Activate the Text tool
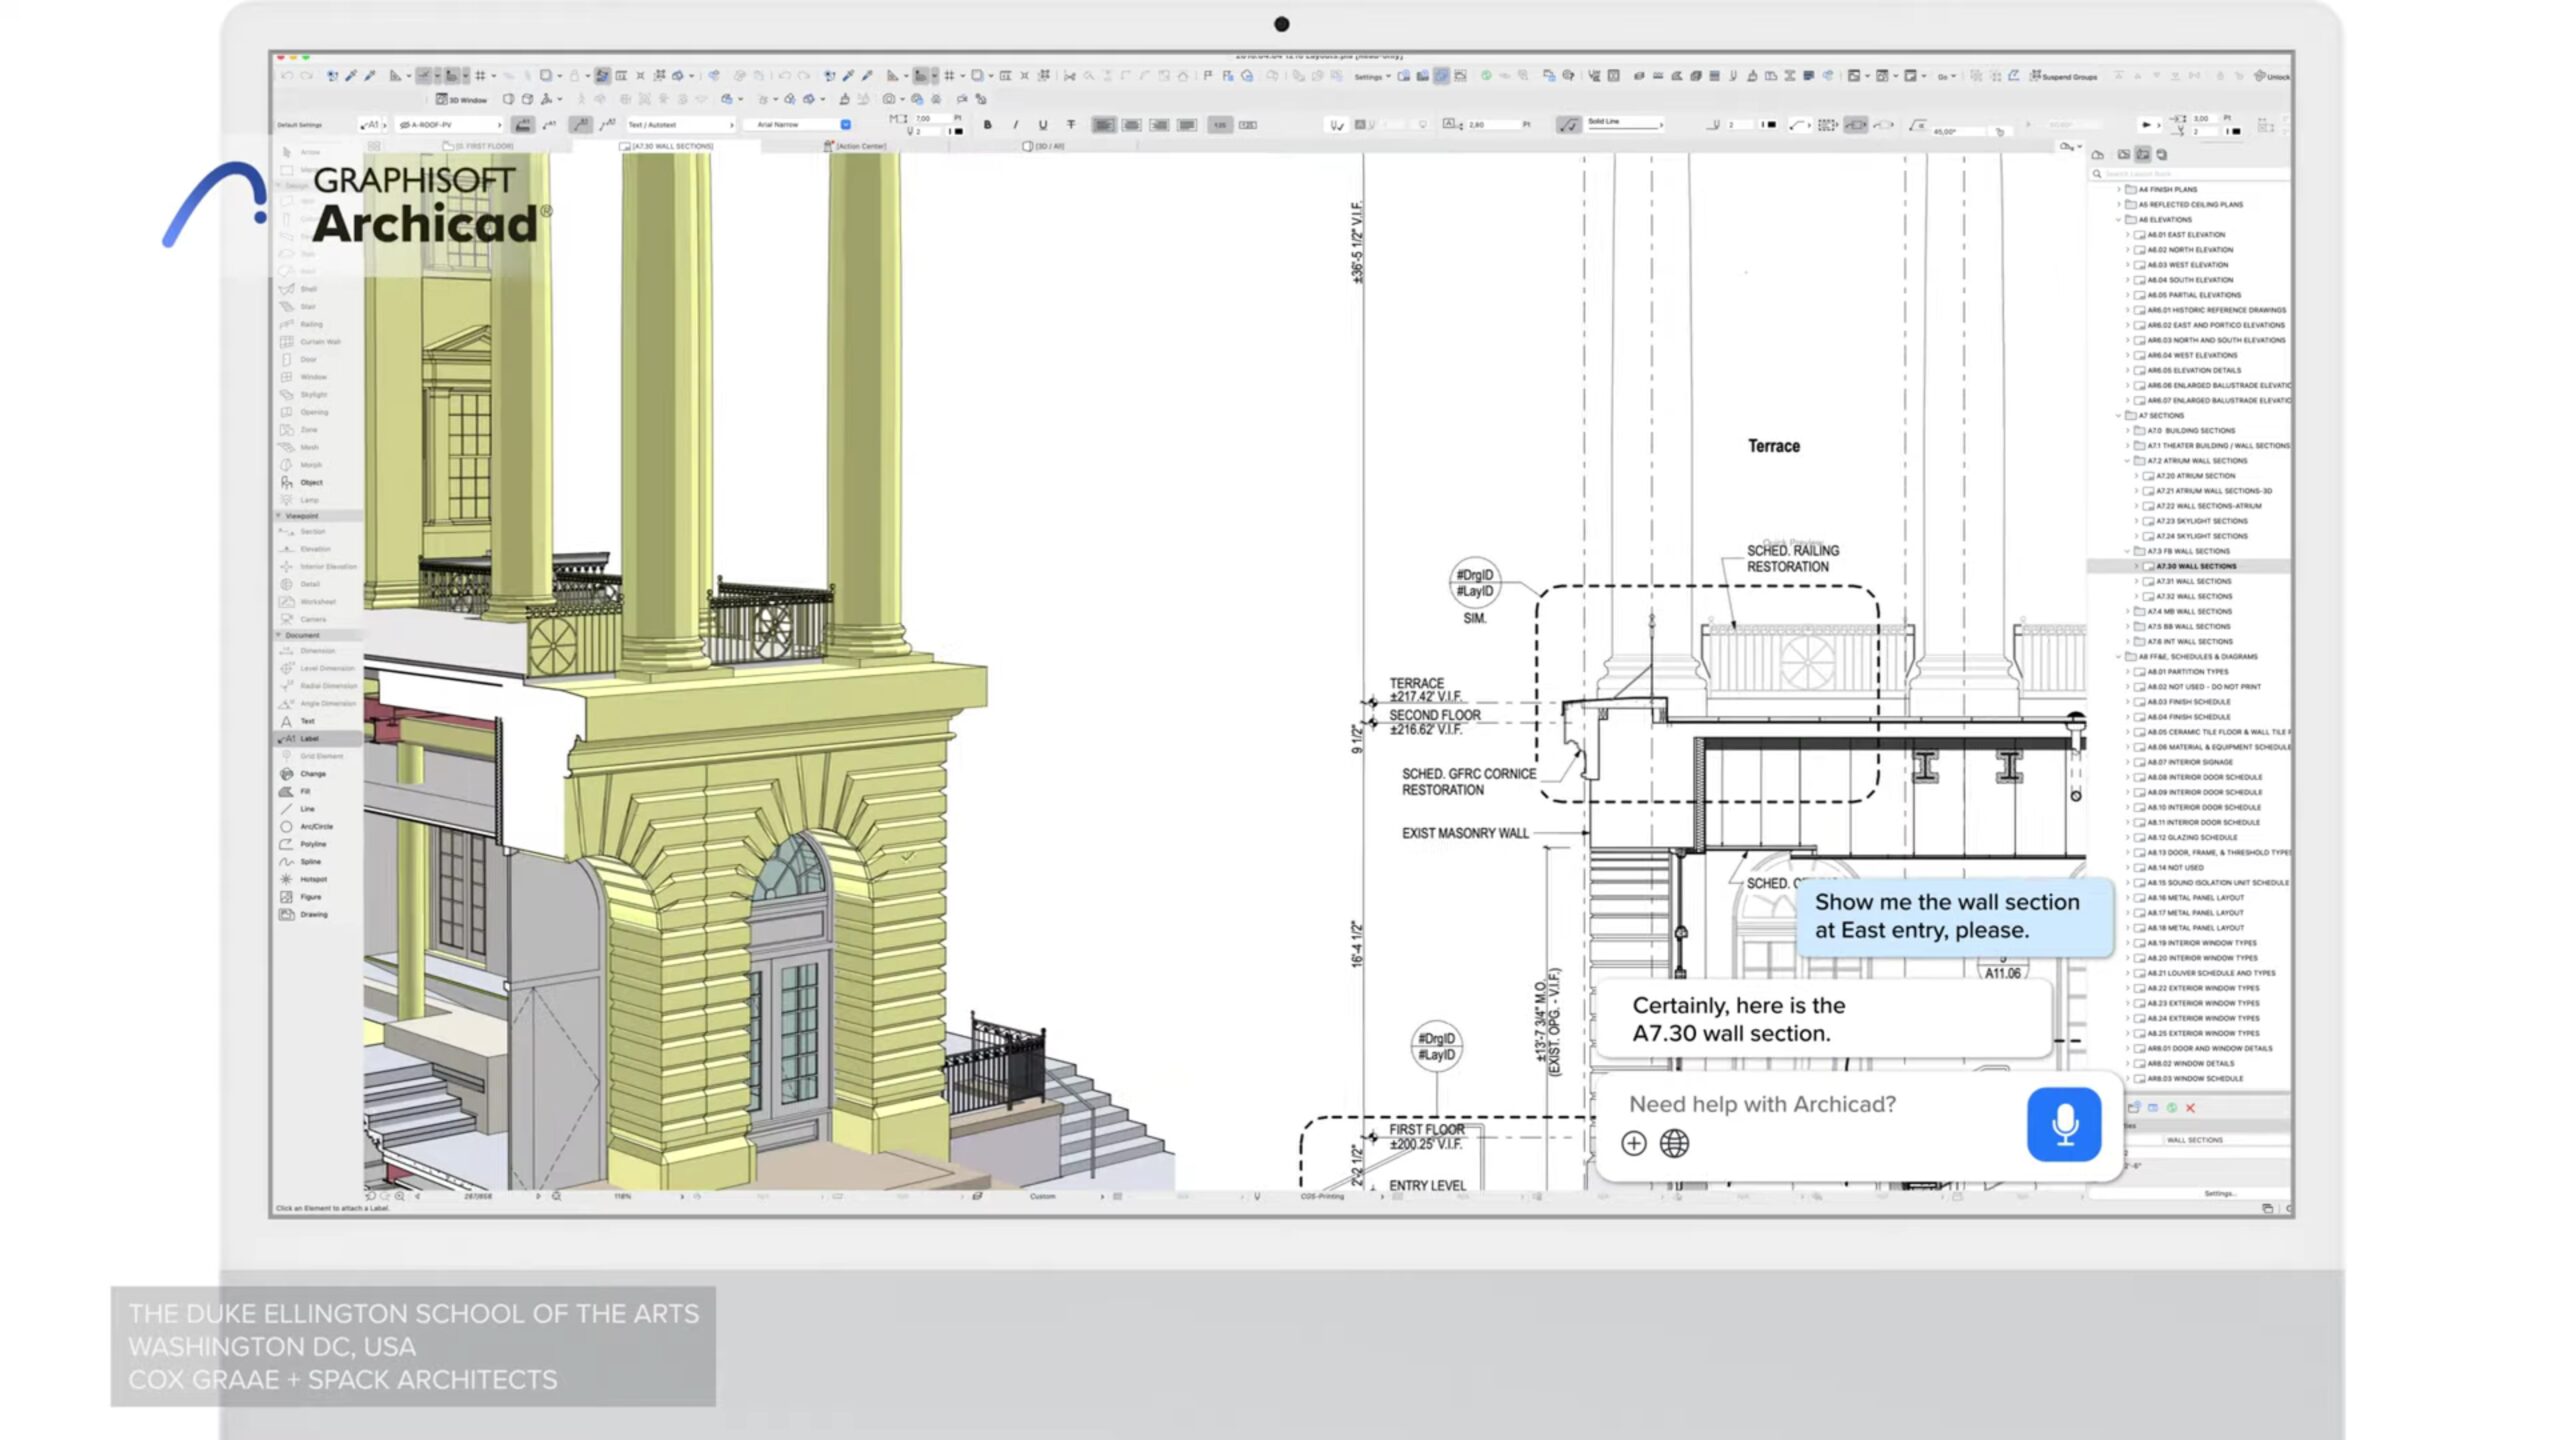The height and width of the screenshot is (1440, 2560). coord(306,721)
